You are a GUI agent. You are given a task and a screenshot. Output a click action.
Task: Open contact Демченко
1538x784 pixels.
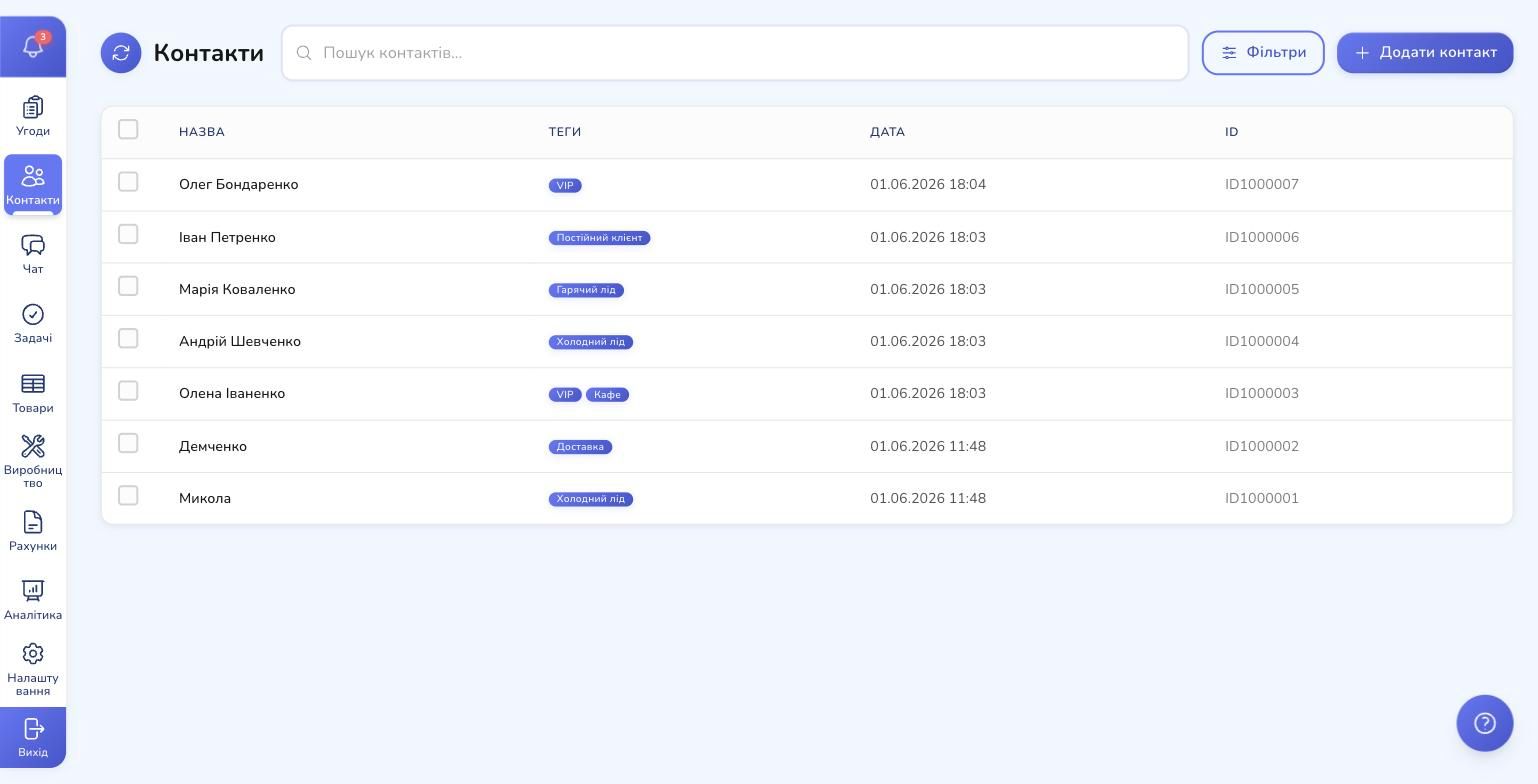[x=213, y=447]
